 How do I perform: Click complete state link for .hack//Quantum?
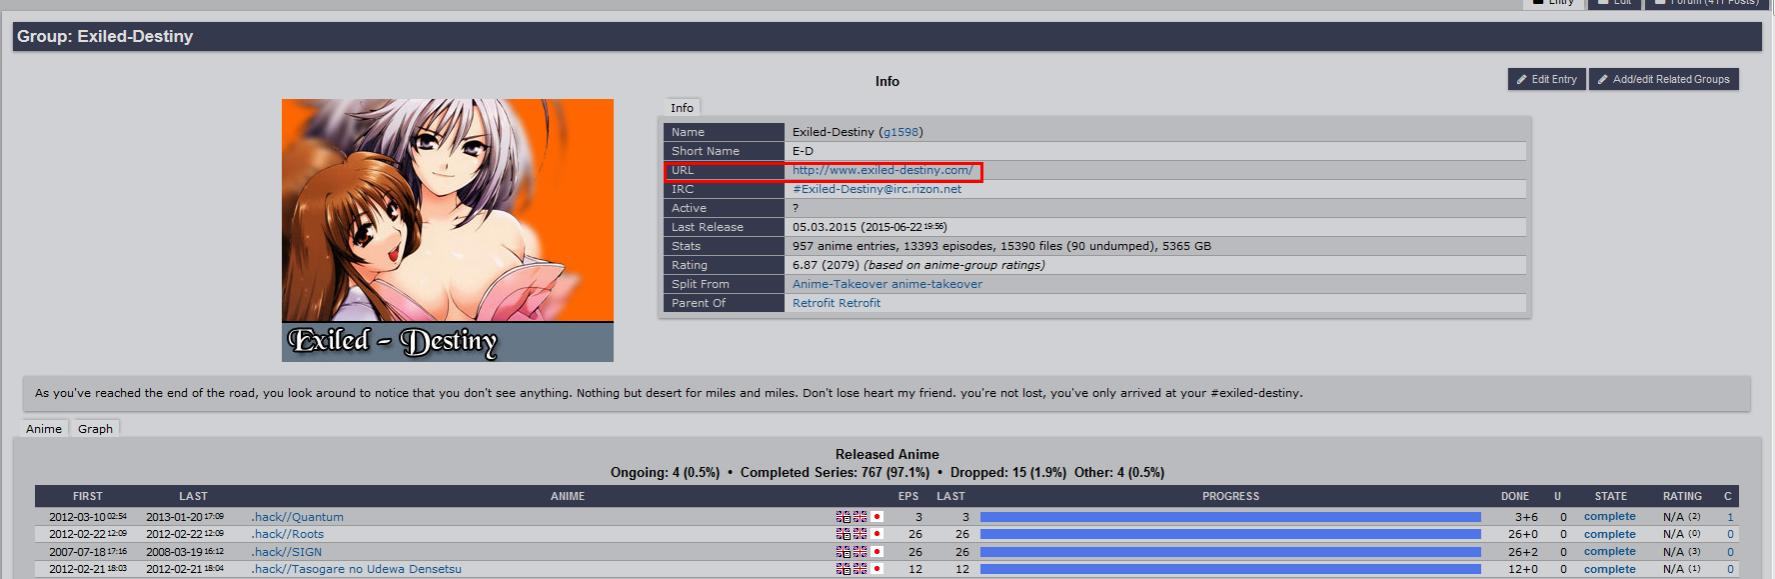[x=1609, y=517]
